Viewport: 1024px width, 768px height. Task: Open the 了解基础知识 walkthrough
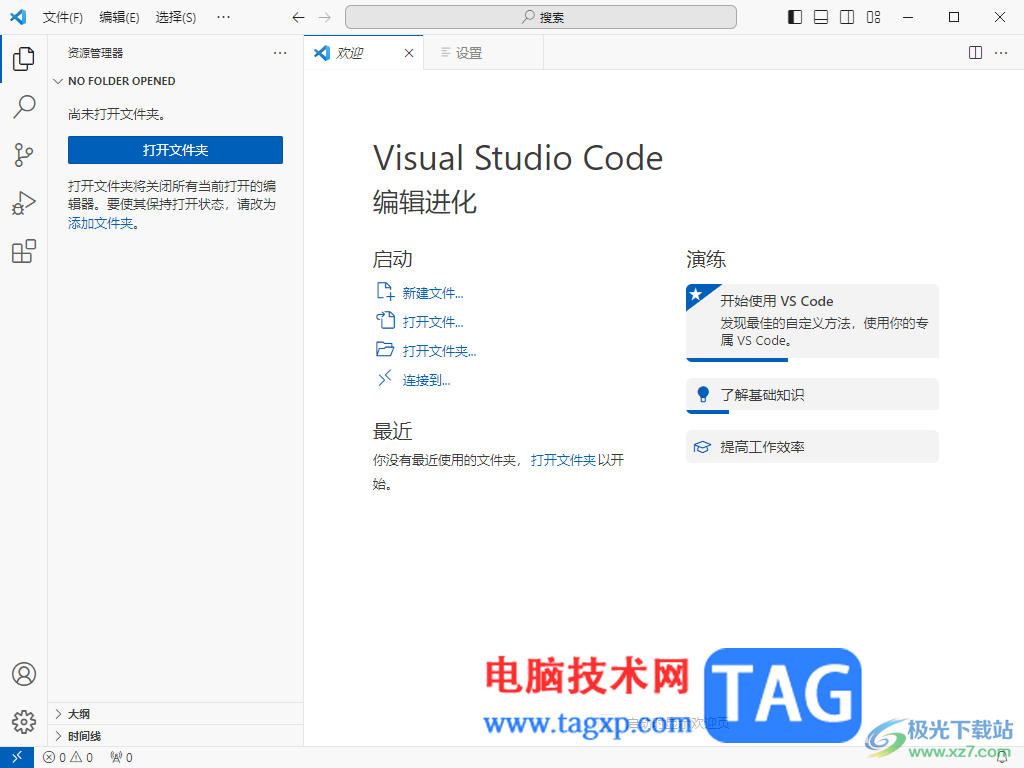pos(812,394)
